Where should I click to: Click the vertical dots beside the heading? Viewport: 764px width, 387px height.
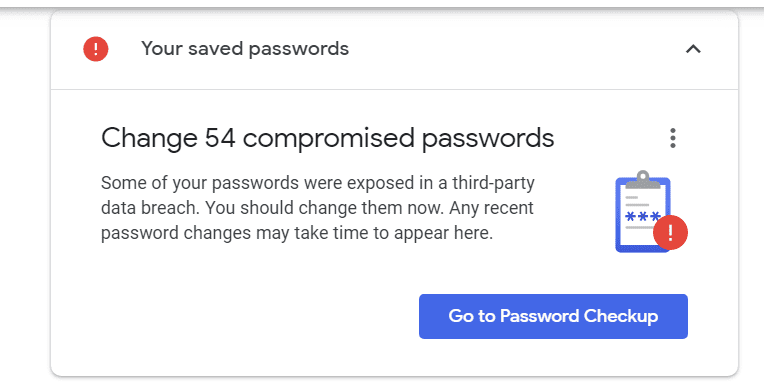673,138
